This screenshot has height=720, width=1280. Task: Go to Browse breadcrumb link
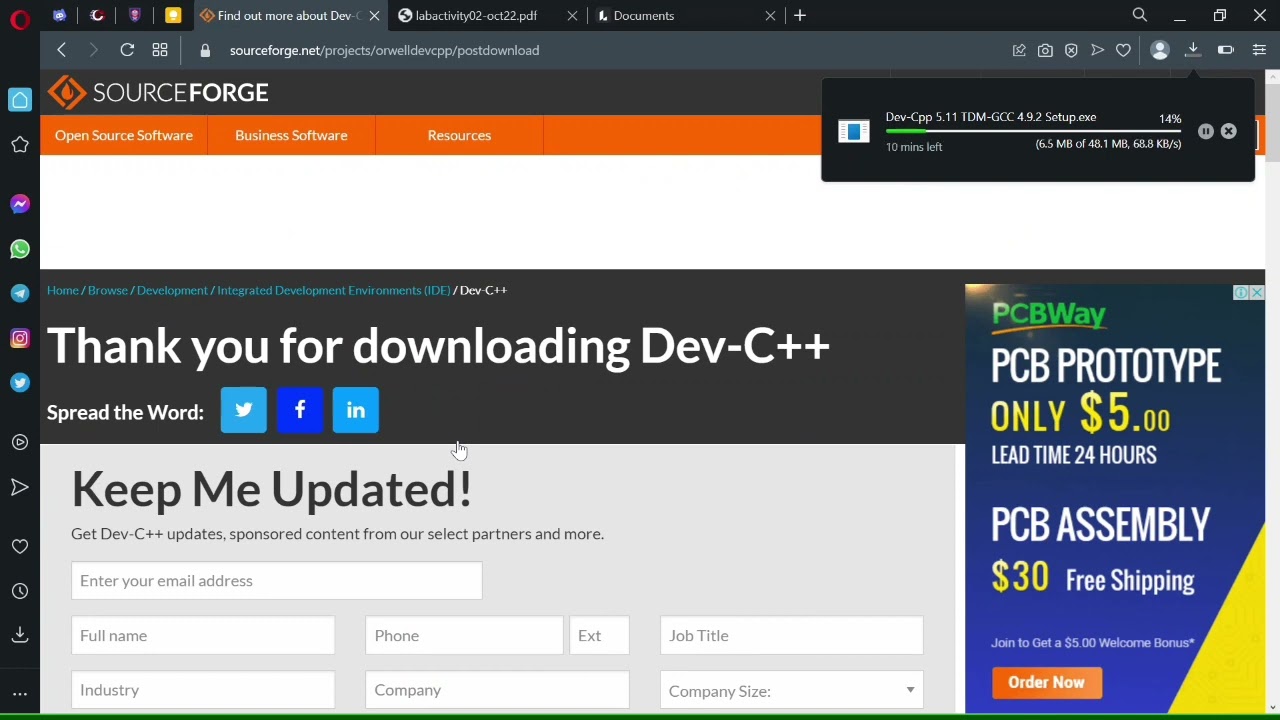[x=108, y=290]
